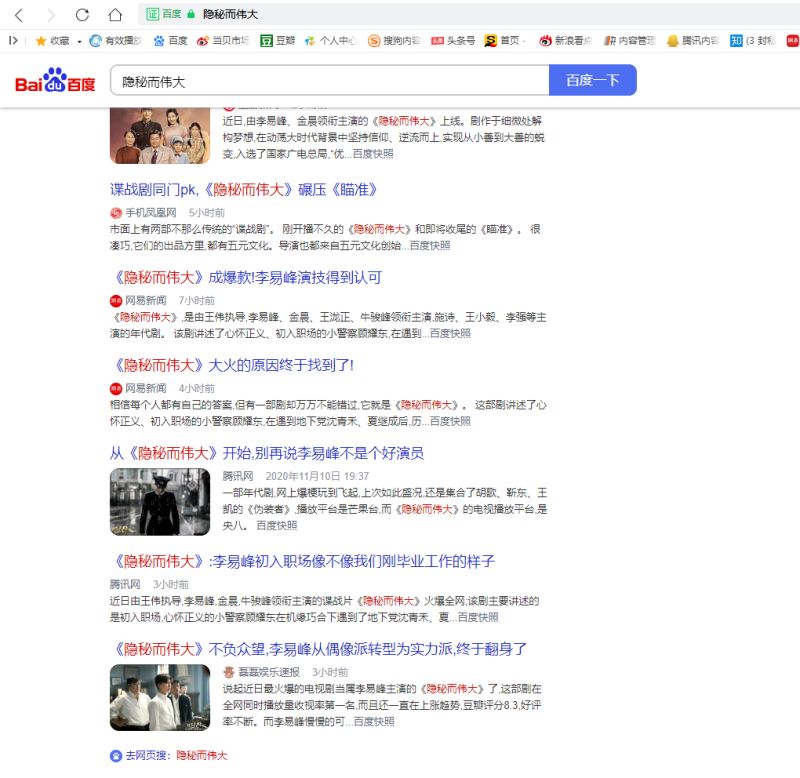Screen dimensions: 800x778
Task: Click the green secure lock icon
Action: click(x=191, y=14)
